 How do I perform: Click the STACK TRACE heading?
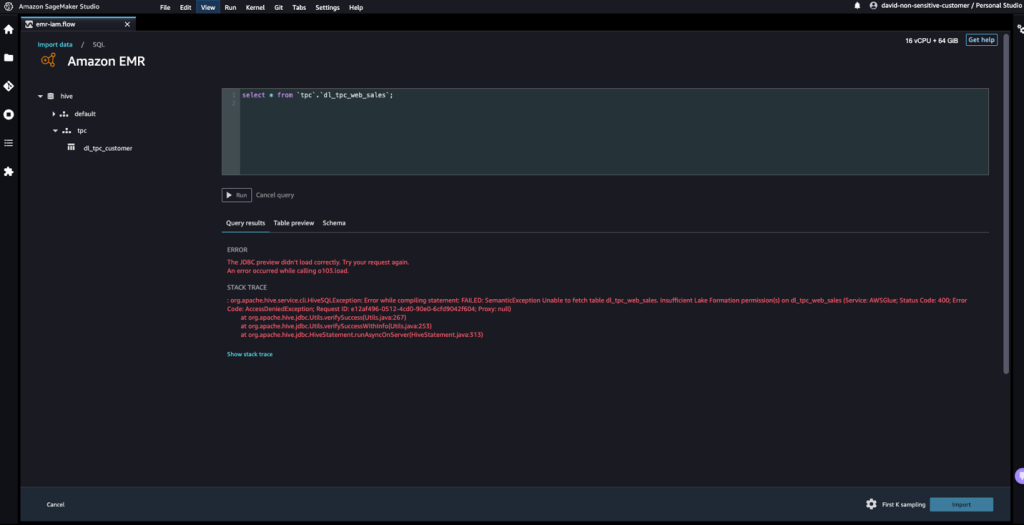point(247,287)
